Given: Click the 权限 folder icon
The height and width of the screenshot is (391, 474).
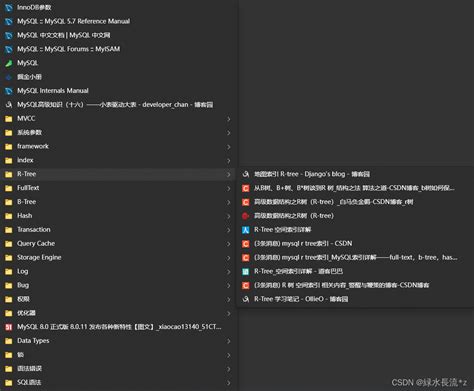Looking at the screenshot, I should 9,299.
